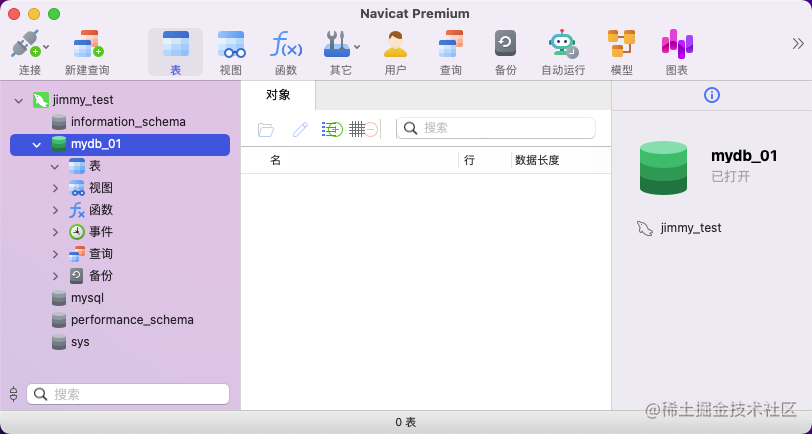The width and height of the screenshot is (812, 434).
Task: Select the mysql database
Action: tap(78, 298)
